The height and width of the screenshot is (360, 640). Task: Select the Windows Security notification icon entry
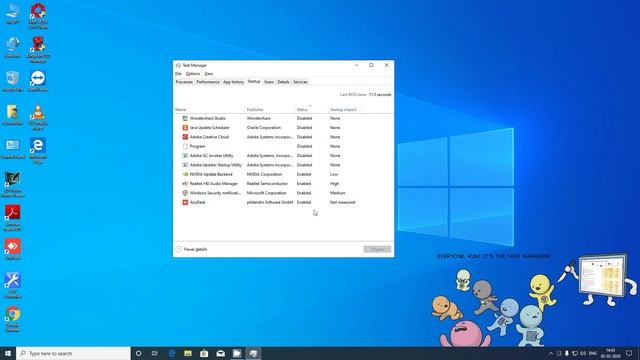(185, 193)
